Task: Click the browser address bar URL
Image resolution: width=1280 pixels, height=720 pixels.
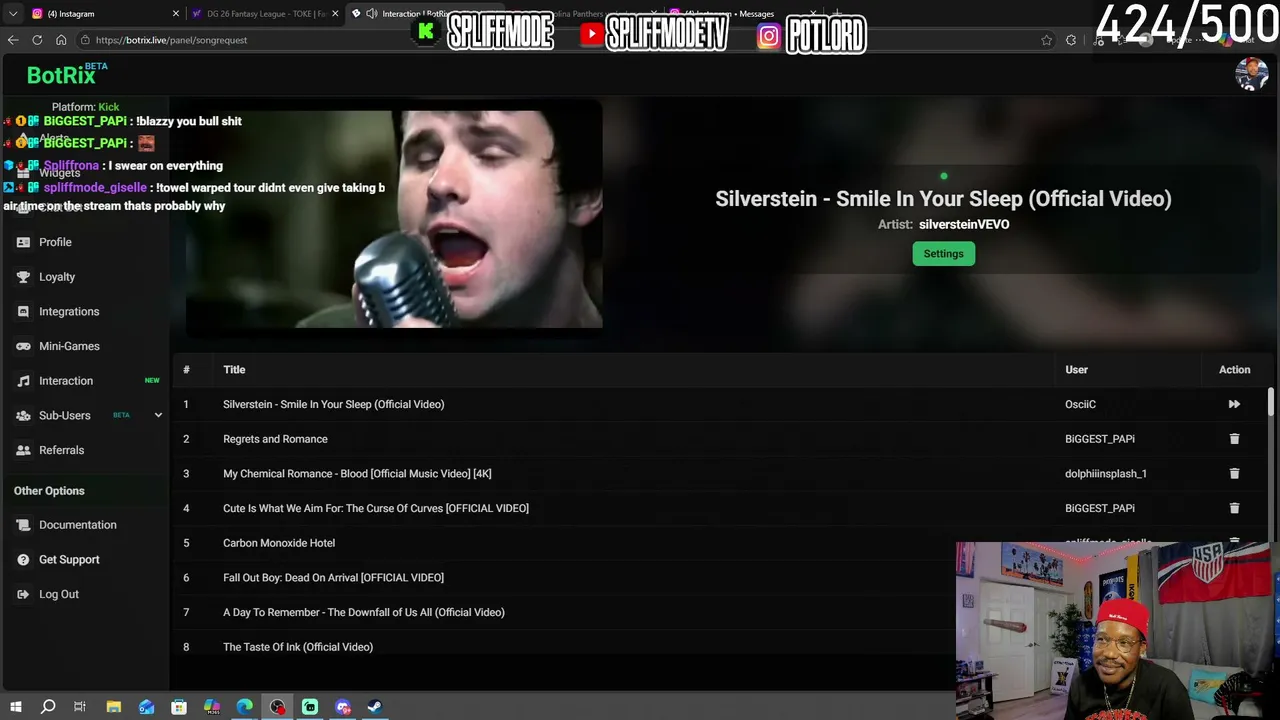Action: coord(171,40)
